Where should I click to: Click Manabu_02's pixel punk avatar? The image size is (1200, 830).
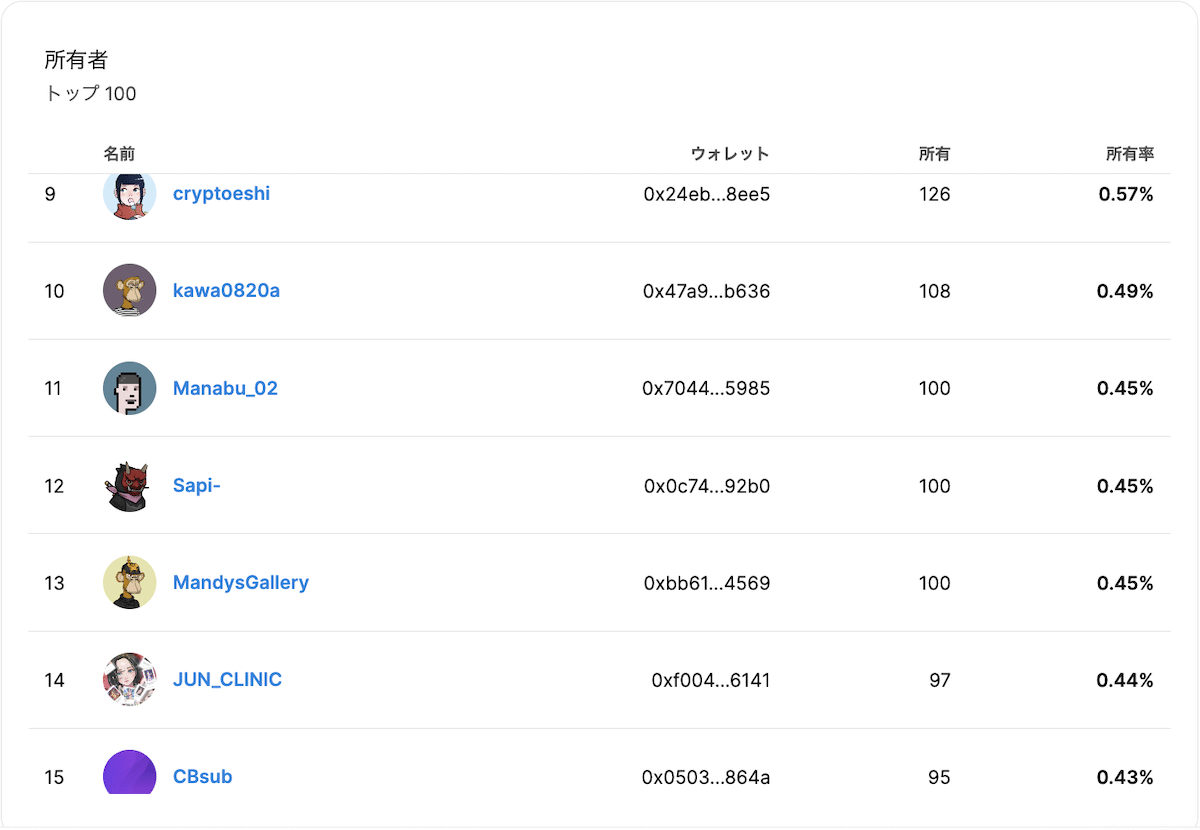click(130, 388)
